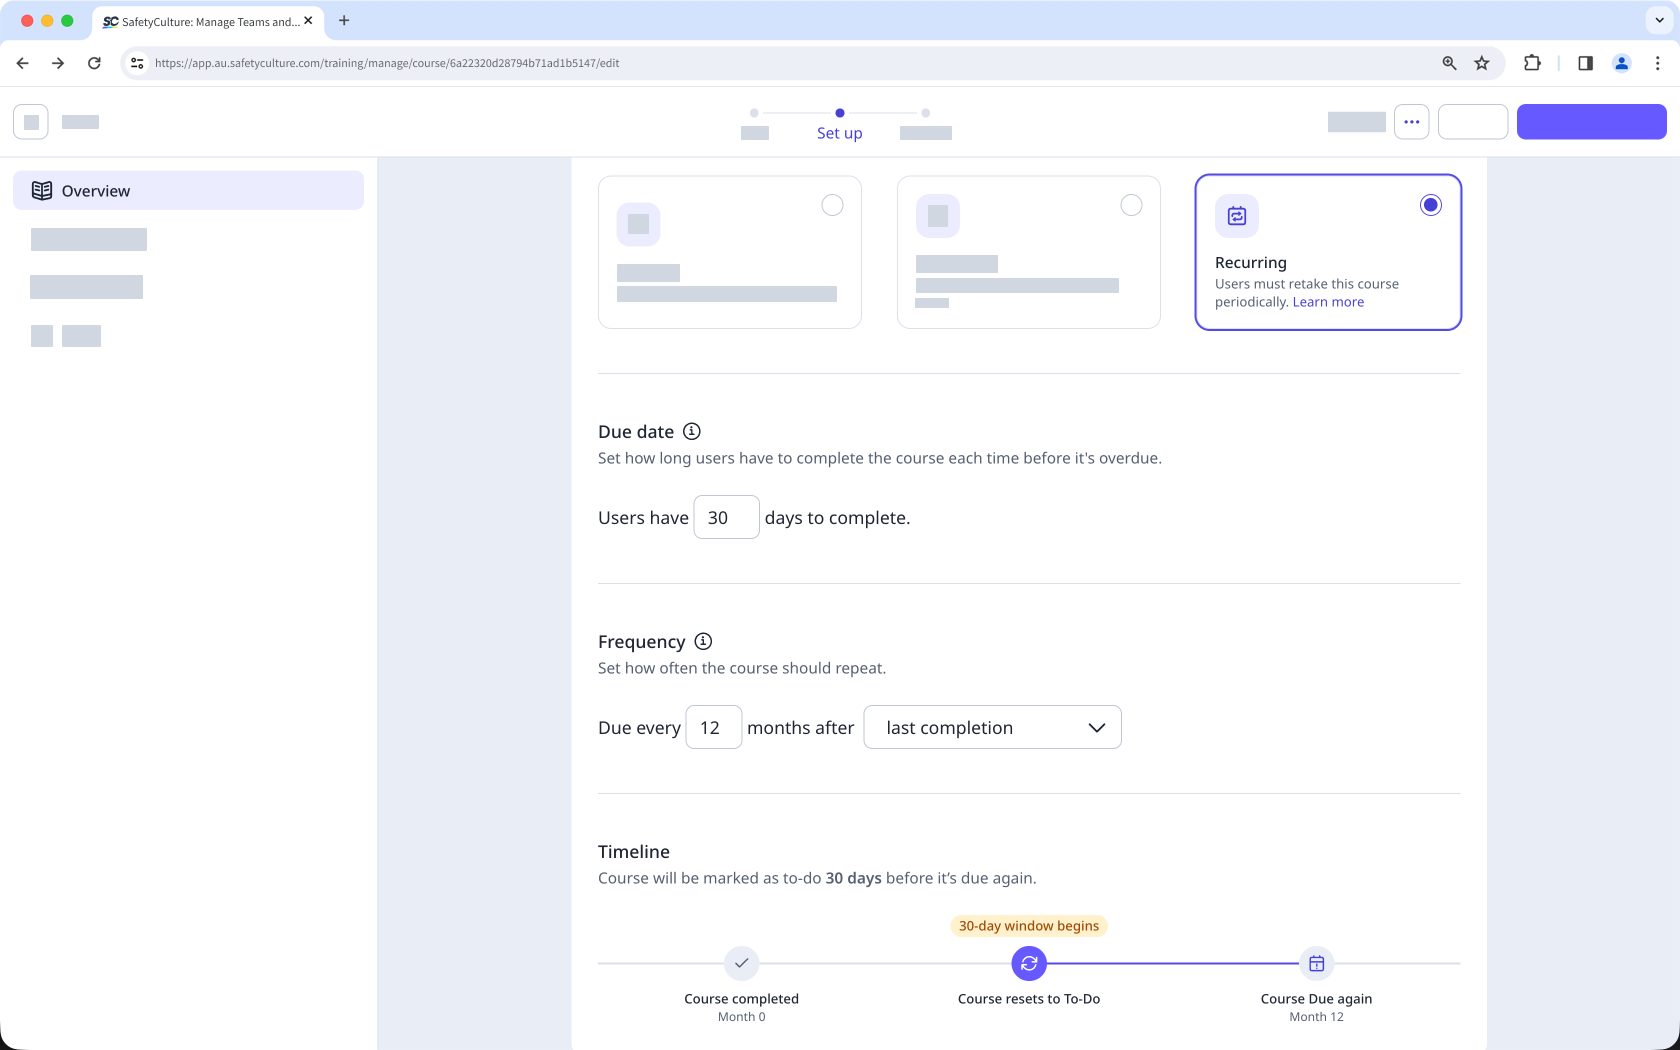Click the zoom magnifier icon in address bar
The image size is (1680, 1050).
pos(1449,63)
